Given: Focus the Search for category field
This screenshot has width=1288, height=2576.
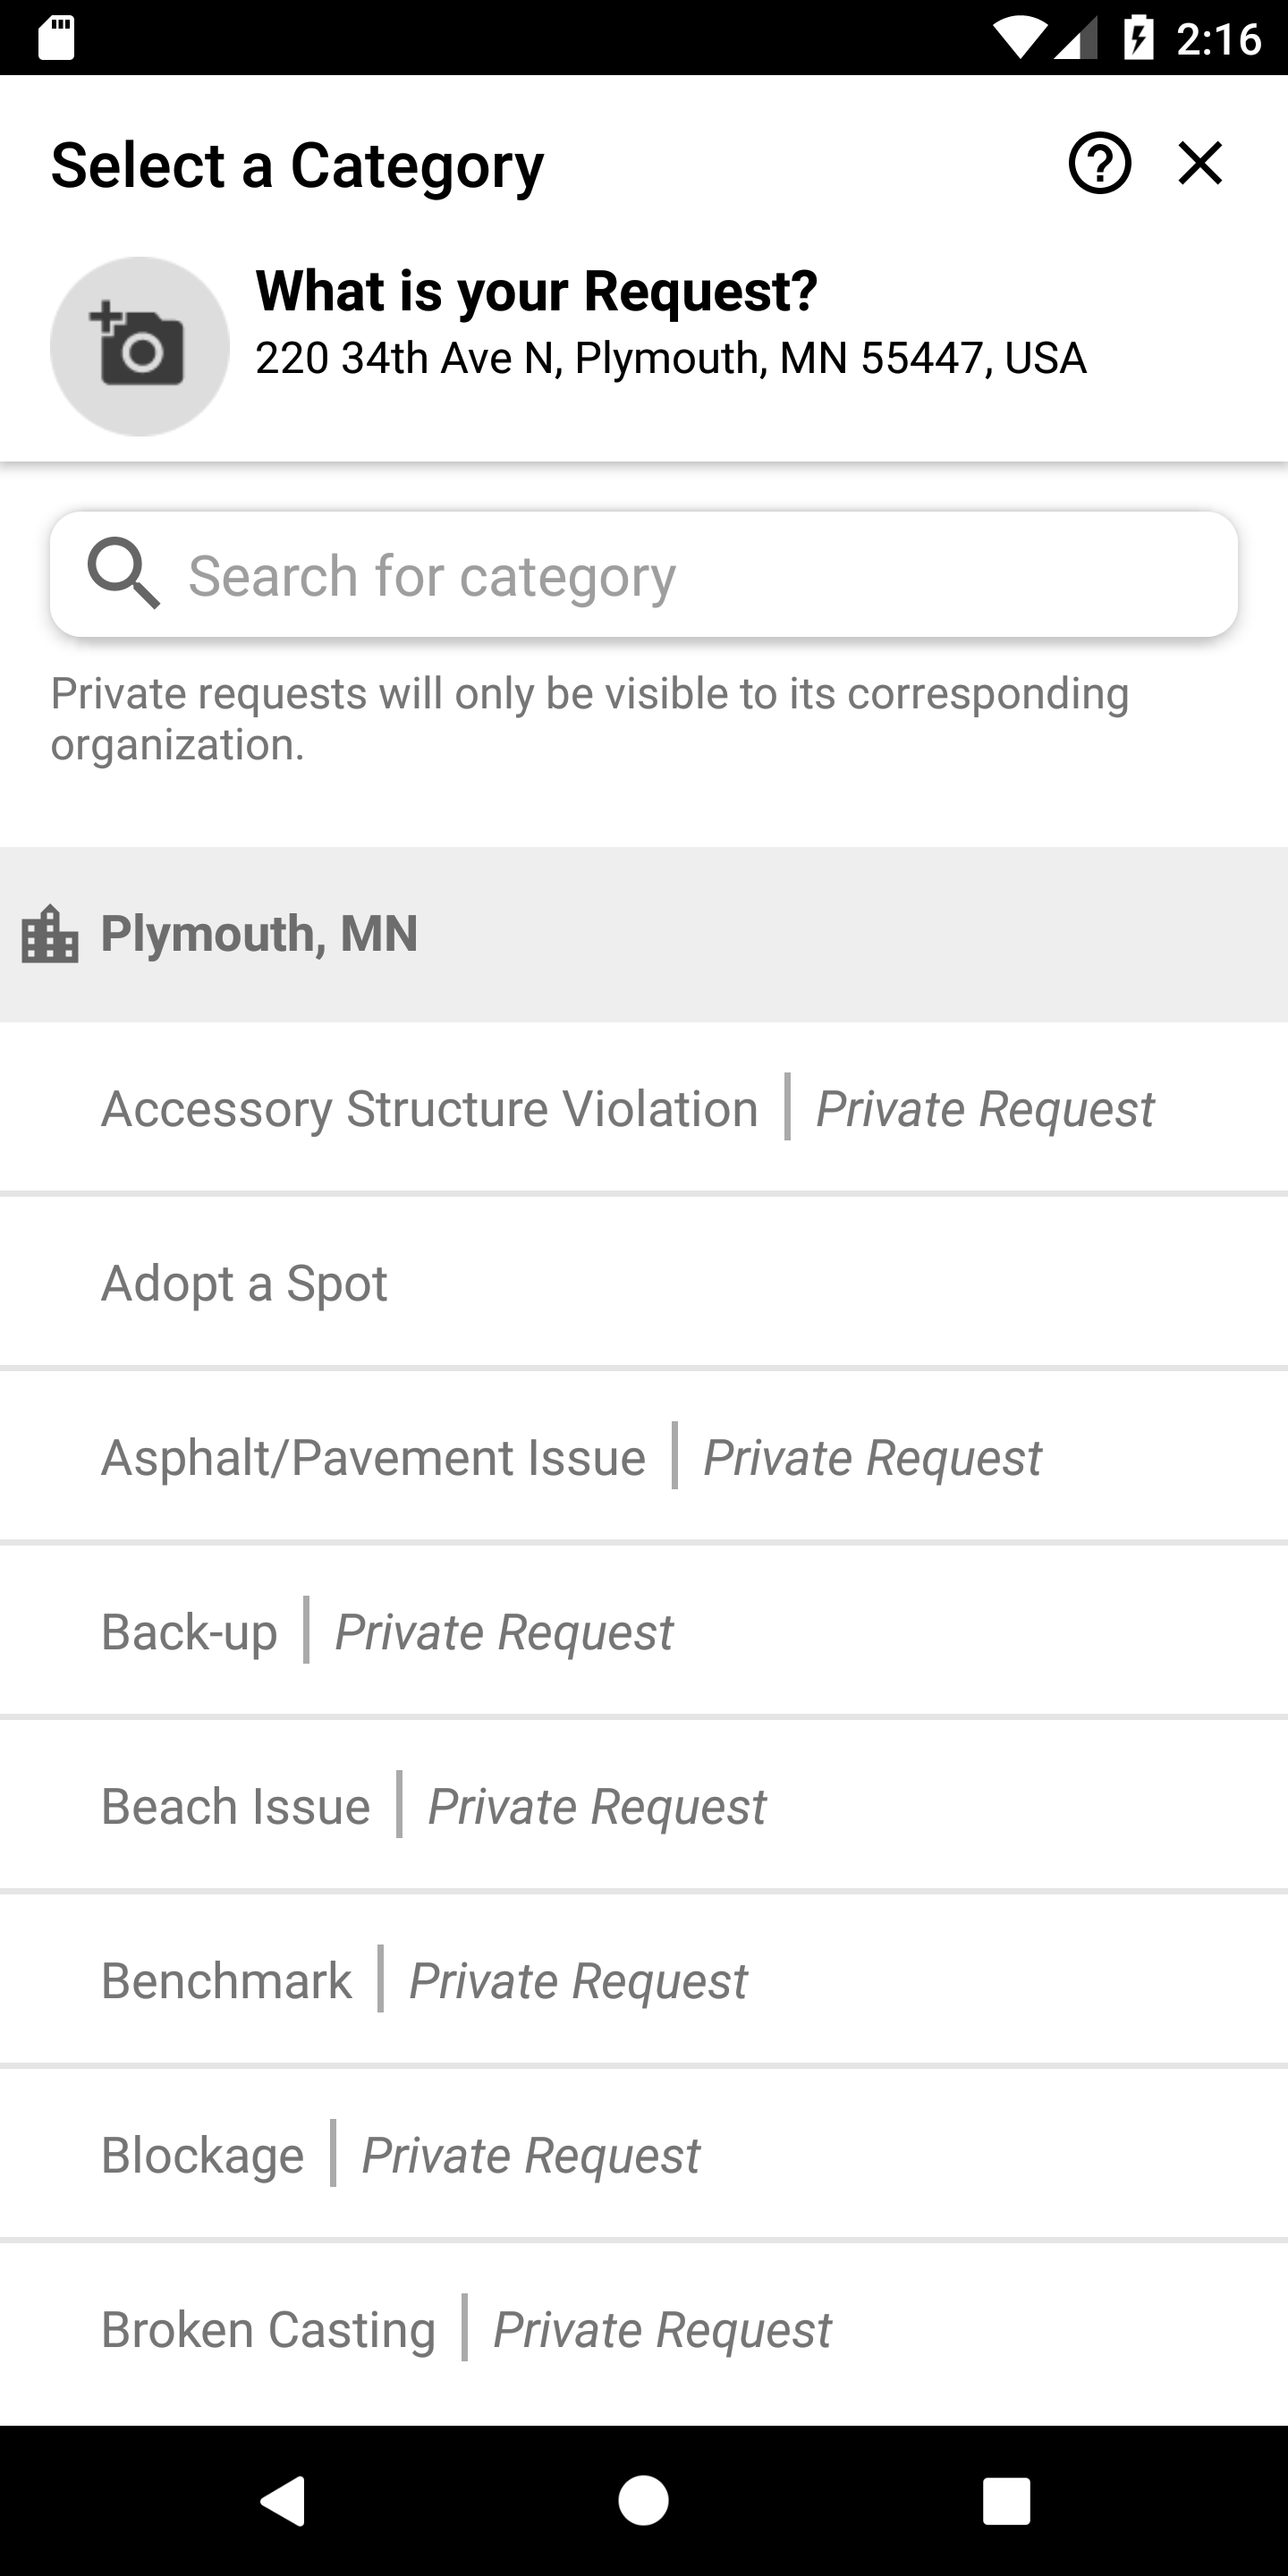Looking at the screenshot, I should tap(644, 574).
